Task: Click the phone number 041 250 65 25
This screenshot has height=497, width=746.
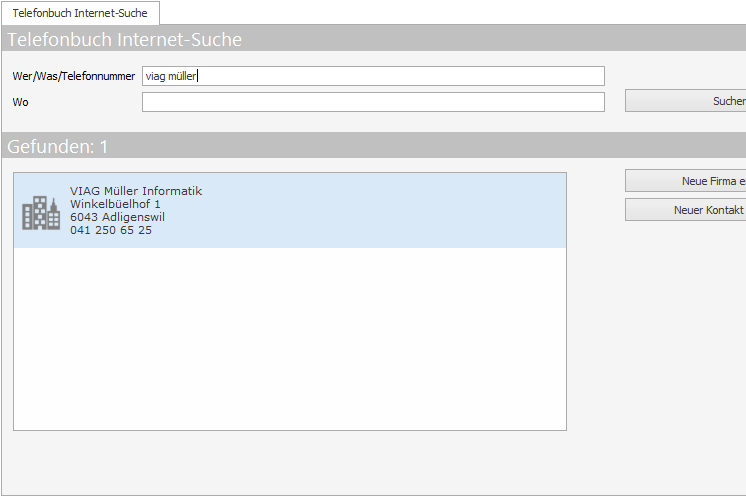Action: pyautogui.click(x=111, y=230)
